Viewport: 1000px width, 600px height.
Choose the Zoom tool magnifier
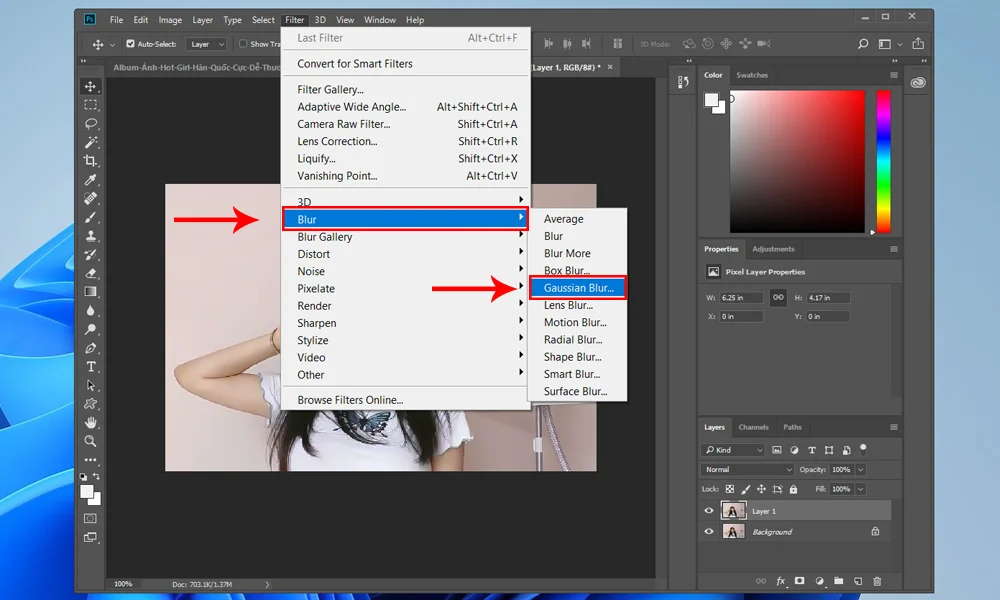tap(91, 441)
